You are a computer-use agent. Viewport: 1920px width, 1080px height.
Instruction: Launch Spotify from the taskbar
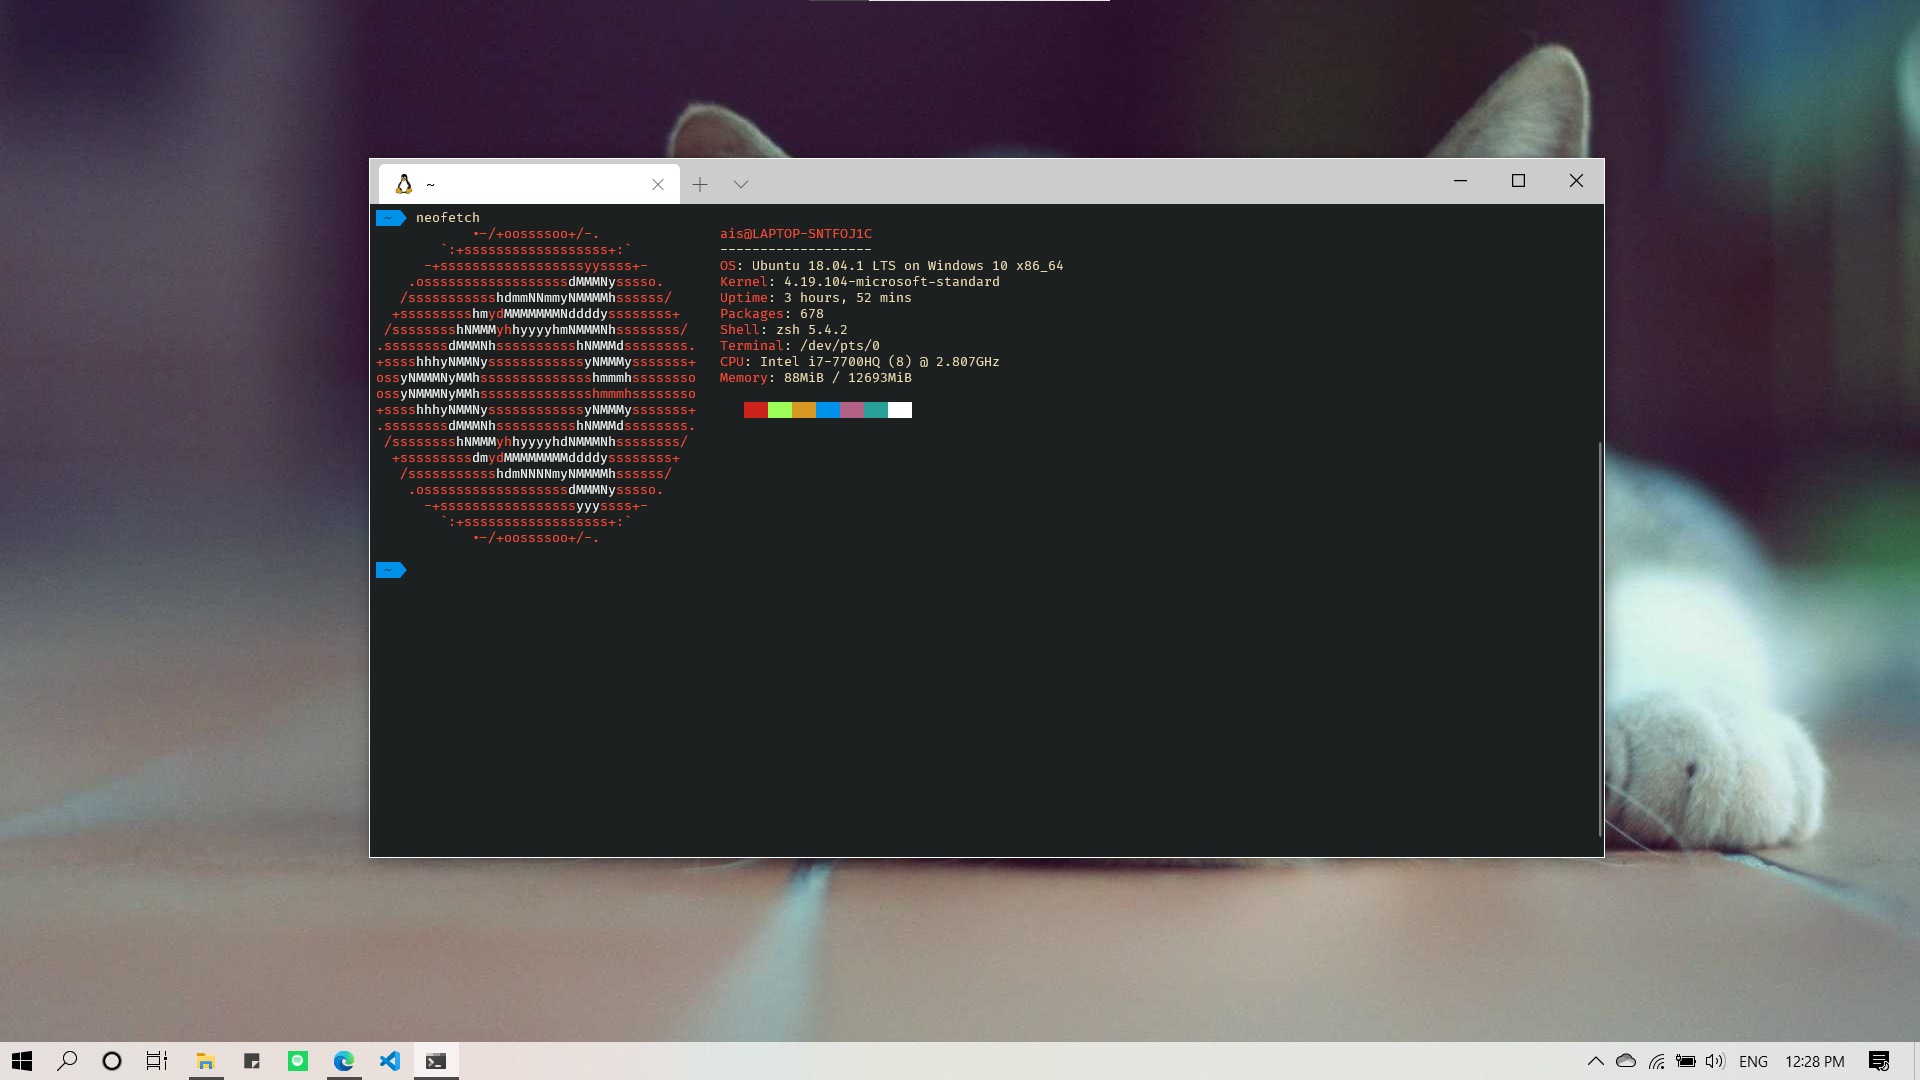pyautogui.click(x=298, y=1061)
